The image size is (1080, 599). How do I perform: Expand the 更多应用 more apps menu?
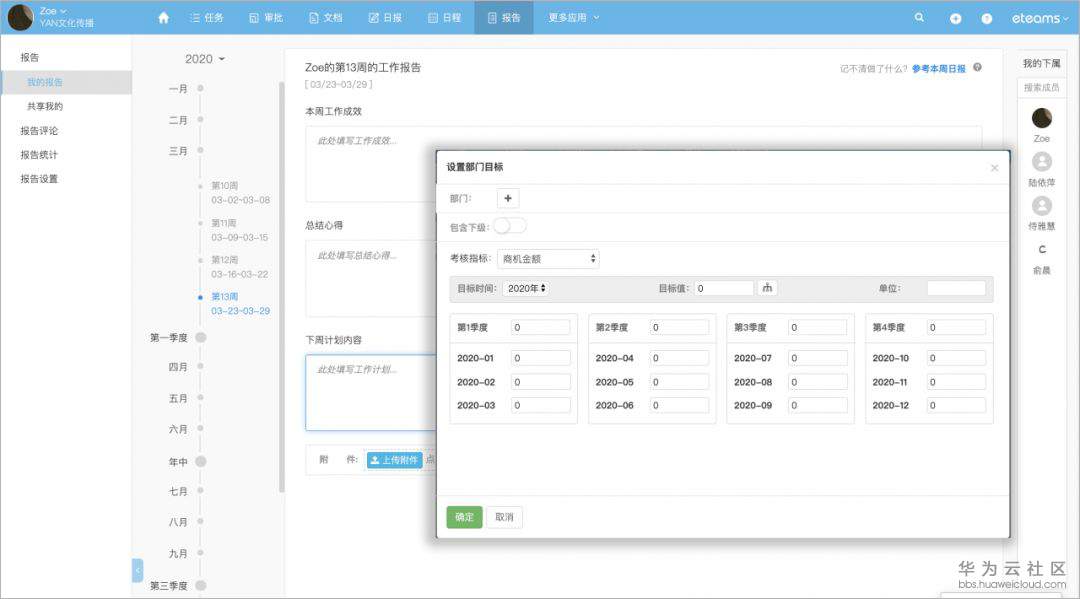pyautogui.click(x=574, y=18)
